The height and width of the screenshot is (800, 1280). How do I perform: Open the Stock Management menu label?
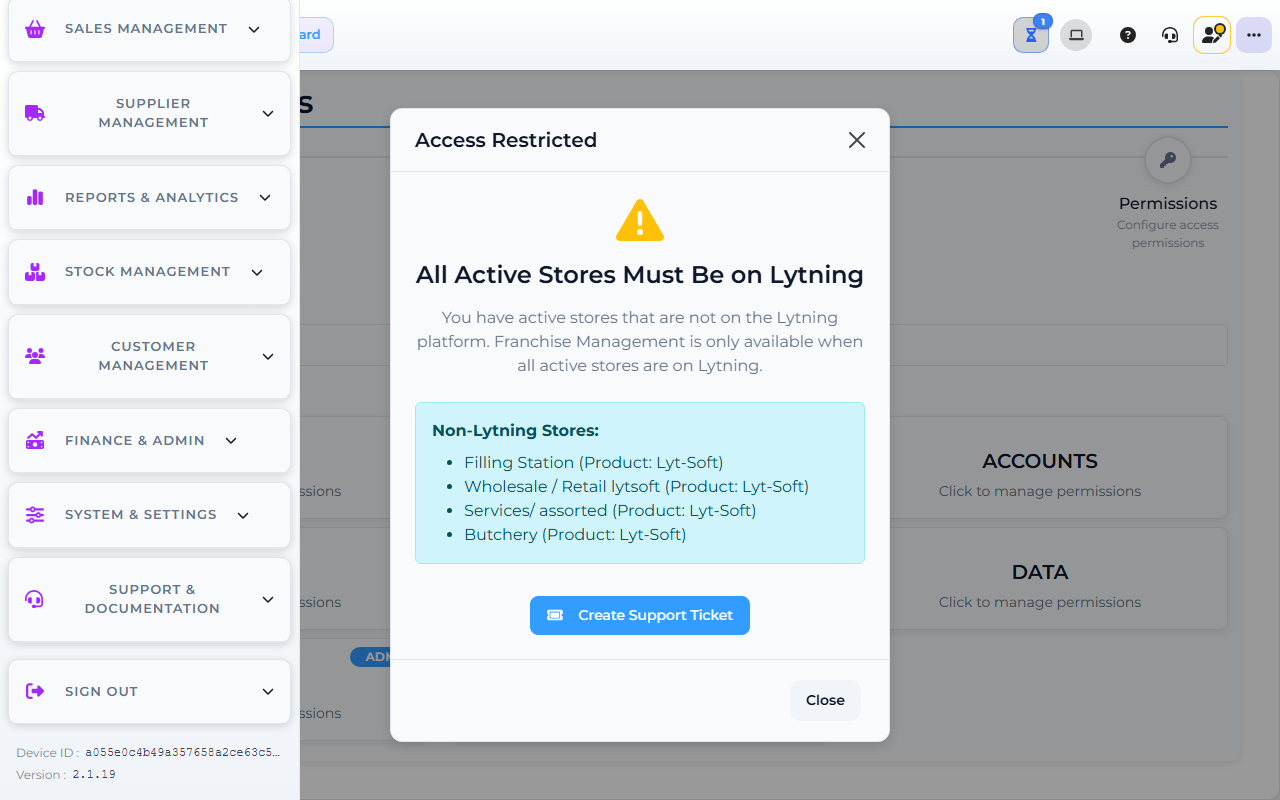tap(148, 272)
